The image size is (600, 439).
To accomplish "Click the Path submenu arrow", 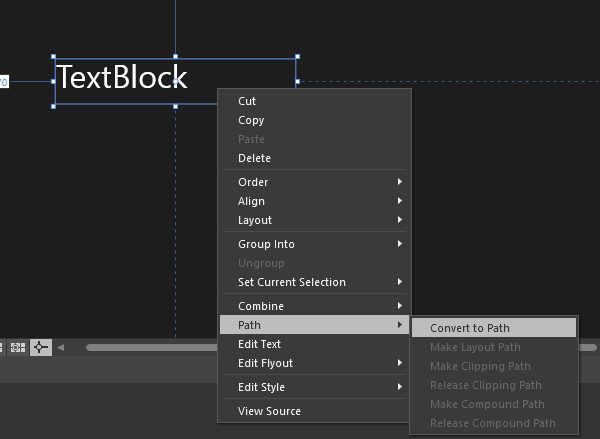I will coord(399,325).
